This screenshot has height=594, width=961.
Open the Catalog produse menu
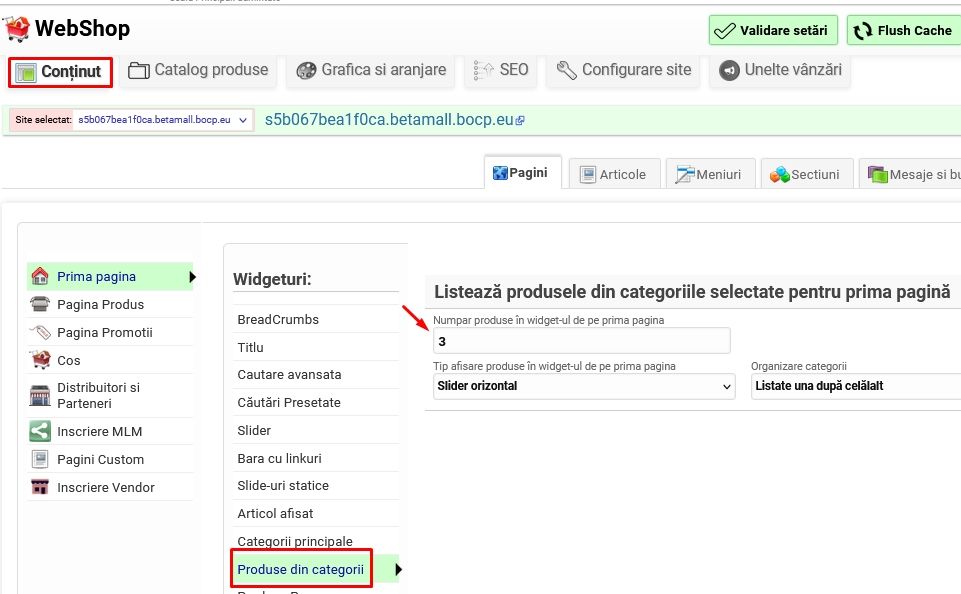[199, 71]
